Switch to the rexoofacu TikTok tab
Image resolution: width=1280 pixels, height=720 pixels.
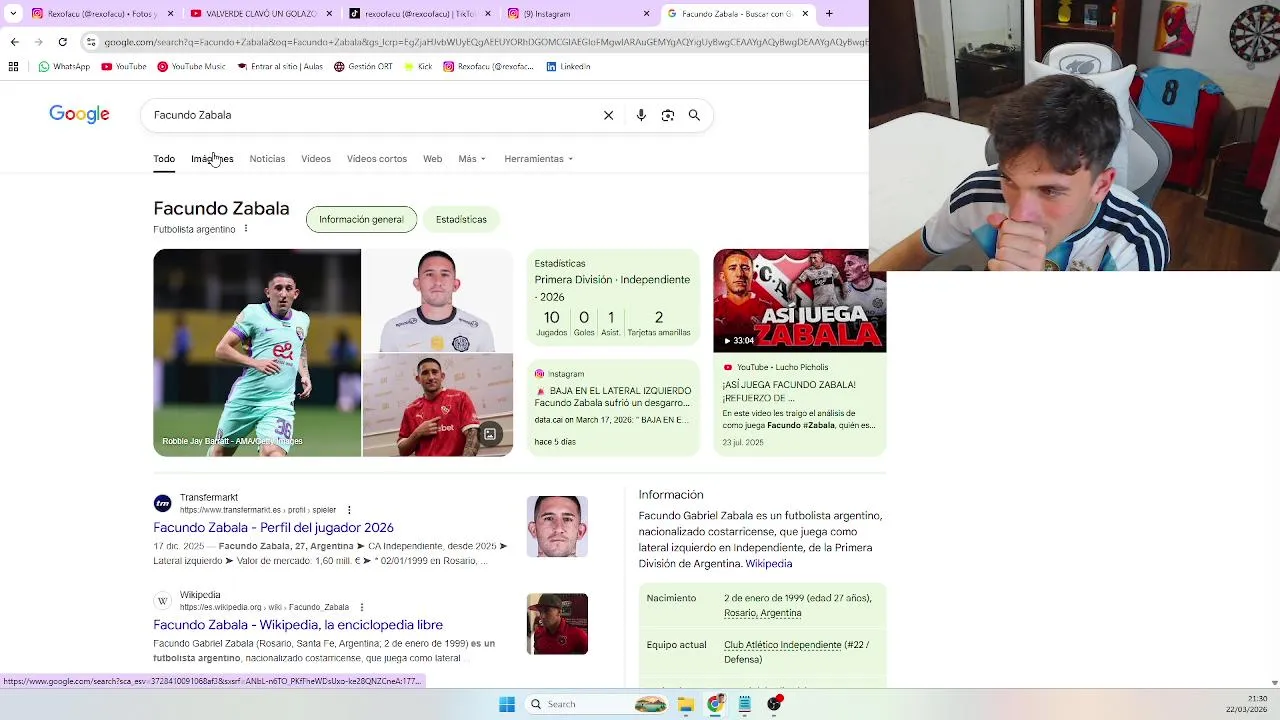click(418, 14)
